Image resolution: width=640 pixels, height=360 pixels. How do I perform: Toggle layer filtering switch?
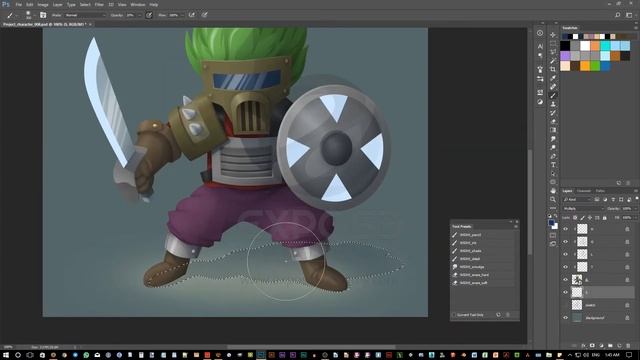(637, 199)
